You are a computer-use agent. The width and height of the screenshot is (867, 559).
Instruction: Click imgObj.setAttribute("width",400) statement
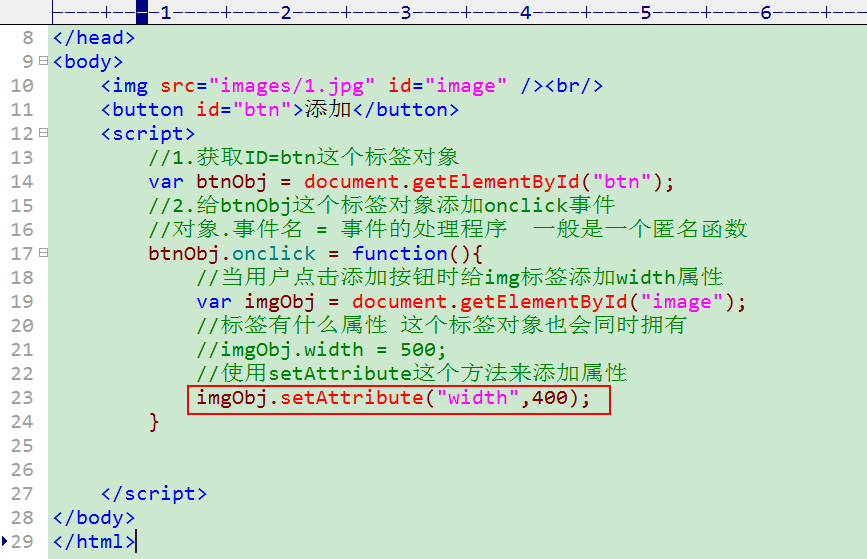click(394, 398)
